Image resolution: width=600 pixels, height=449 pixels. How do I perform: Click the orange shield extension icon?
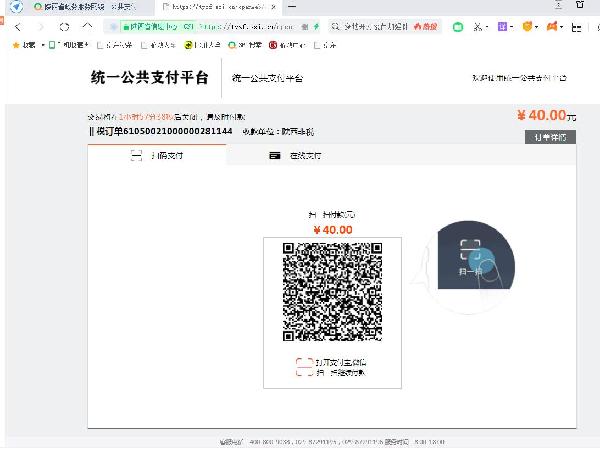tap(527, 26)
